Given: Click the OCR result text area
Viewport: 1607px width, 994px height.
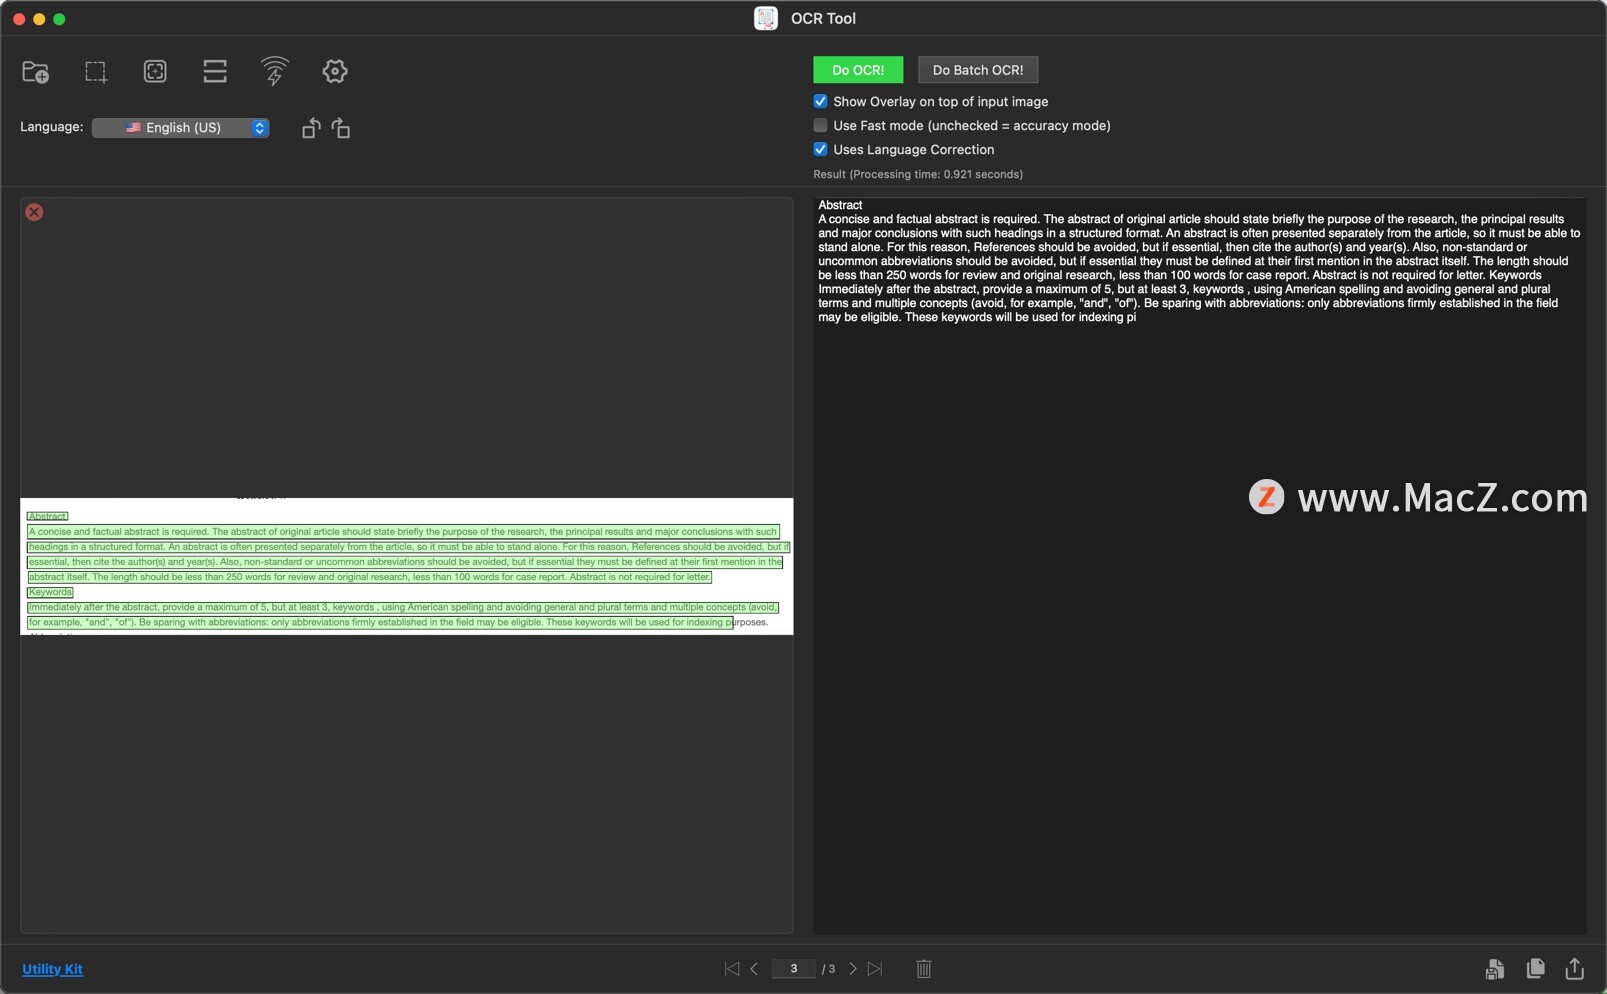Looking at the screenshot, I should point(1199,566).
